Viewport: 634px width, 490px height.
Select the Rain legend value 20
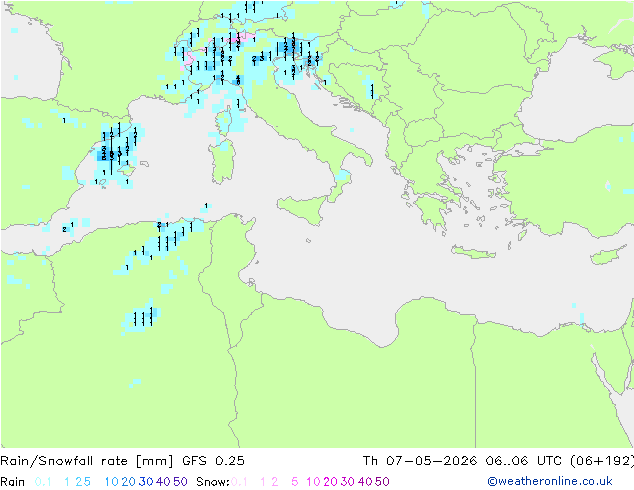click(x=129, y=482)
